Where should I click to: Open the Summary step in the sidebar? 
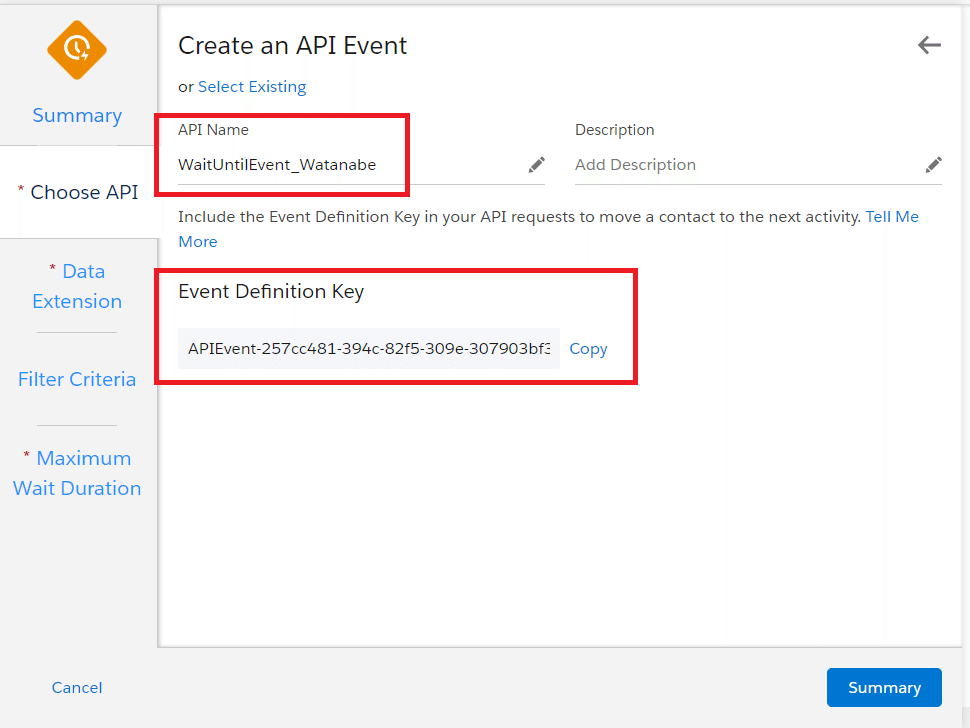pos(77,115)
